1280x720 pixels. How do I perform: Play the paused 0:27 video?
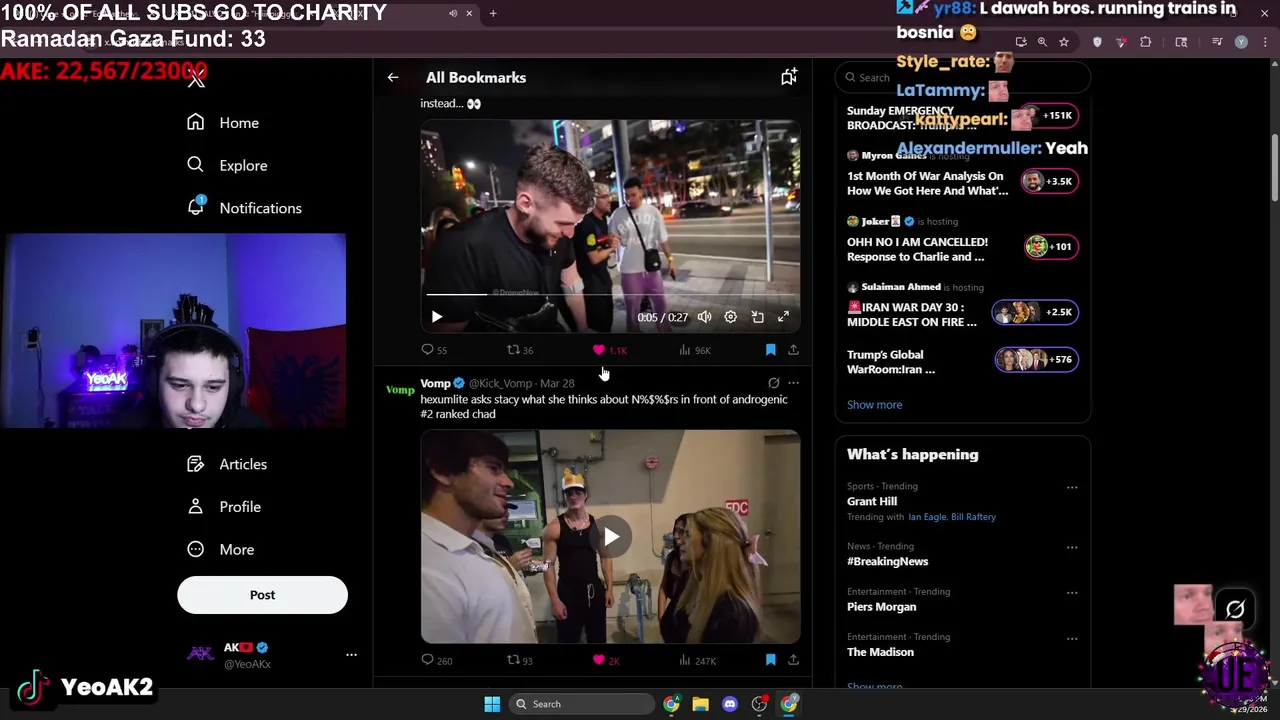click(x=436, y=317)
